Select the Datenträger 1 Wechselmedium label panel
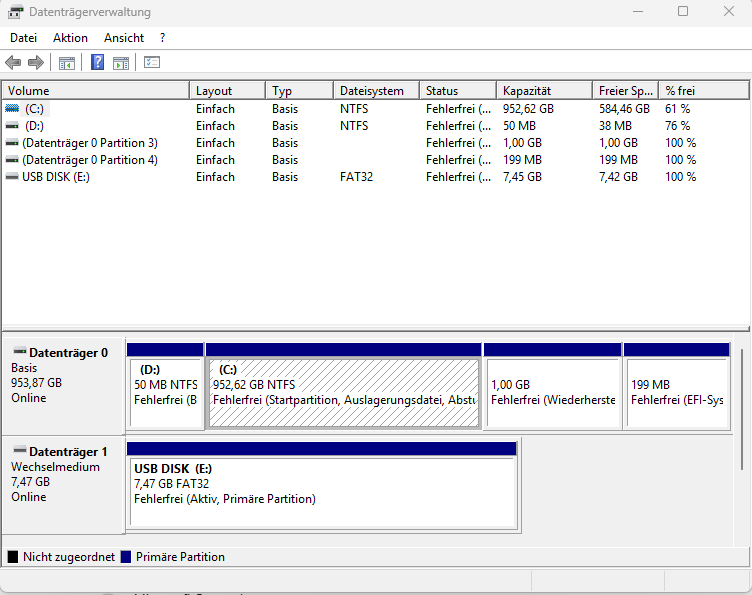 pyautogui.click(x=63, y=485)
